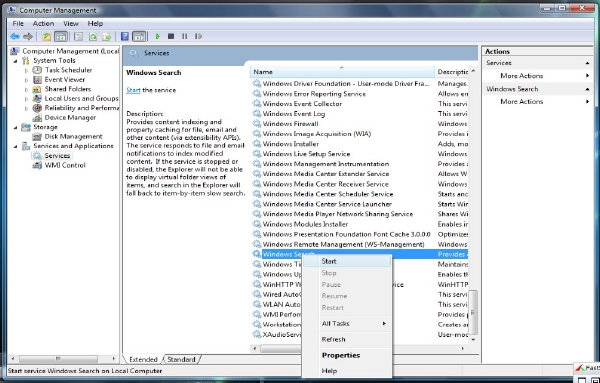Select Windows Error Reporting Service row
Viewport: 600px width, 383px height.
[x=360, y=94]
